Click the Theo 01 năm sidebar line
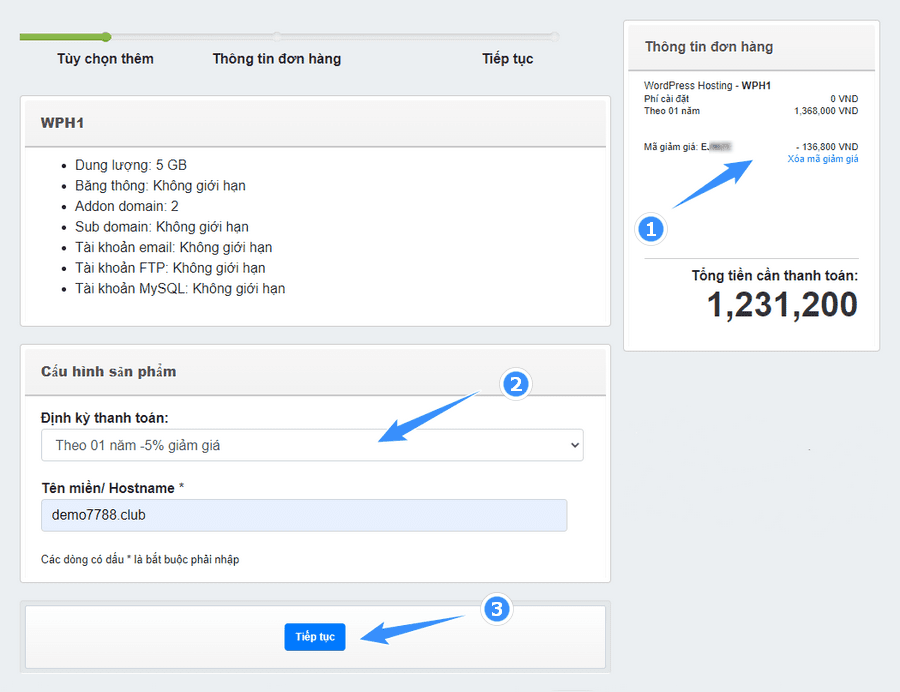This screenshot has height=692, width=900. 672,111
